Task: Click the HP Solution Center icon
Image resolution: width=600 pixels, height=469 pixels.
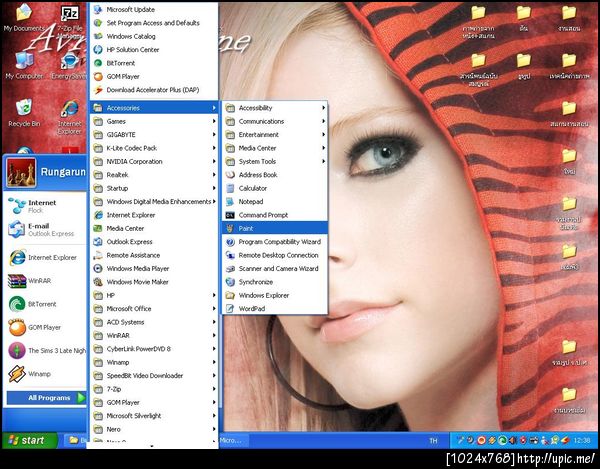Action: pyautogui.click(x=98, y=50)
